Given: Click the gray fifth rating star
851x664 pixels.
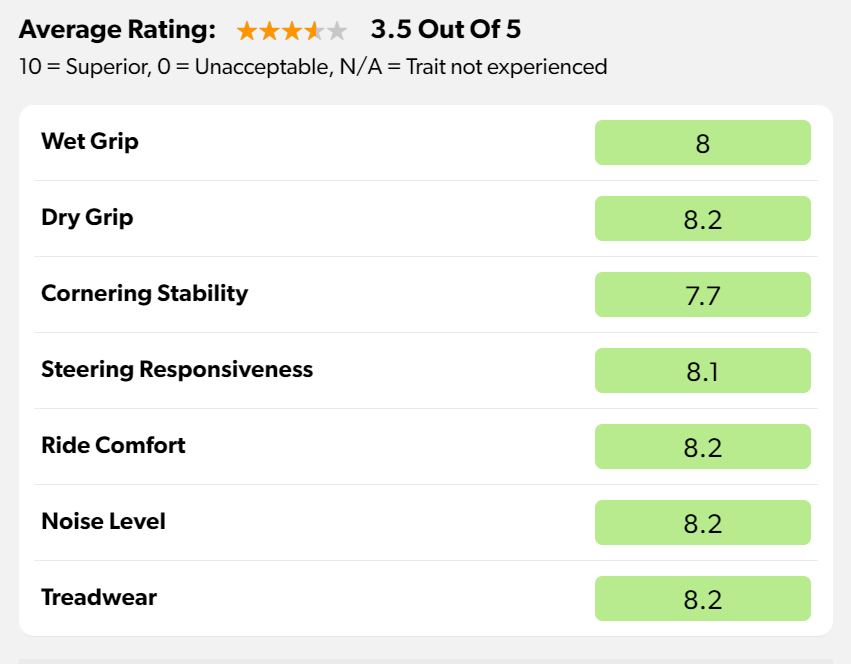Looking at the screenshot, I should (337, 31).
